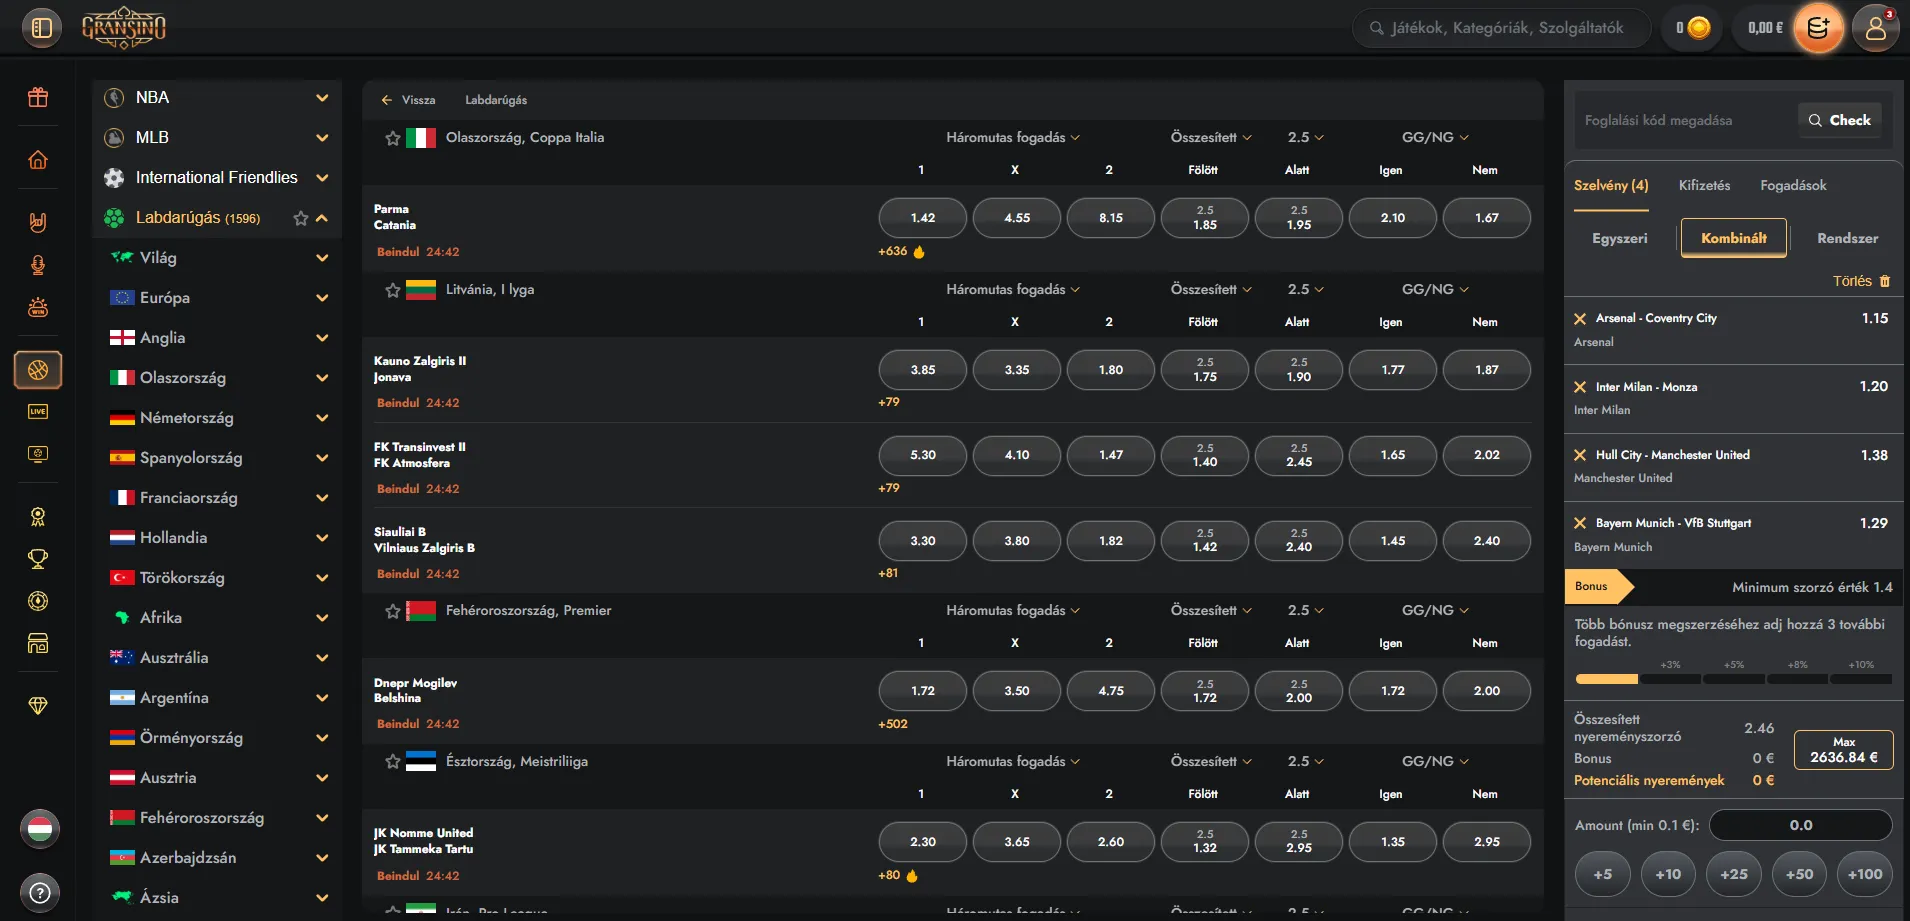Screen dimensions: 1910x921
Task: Switch to the Kifizetés tab
Action: click(1704, 186)
